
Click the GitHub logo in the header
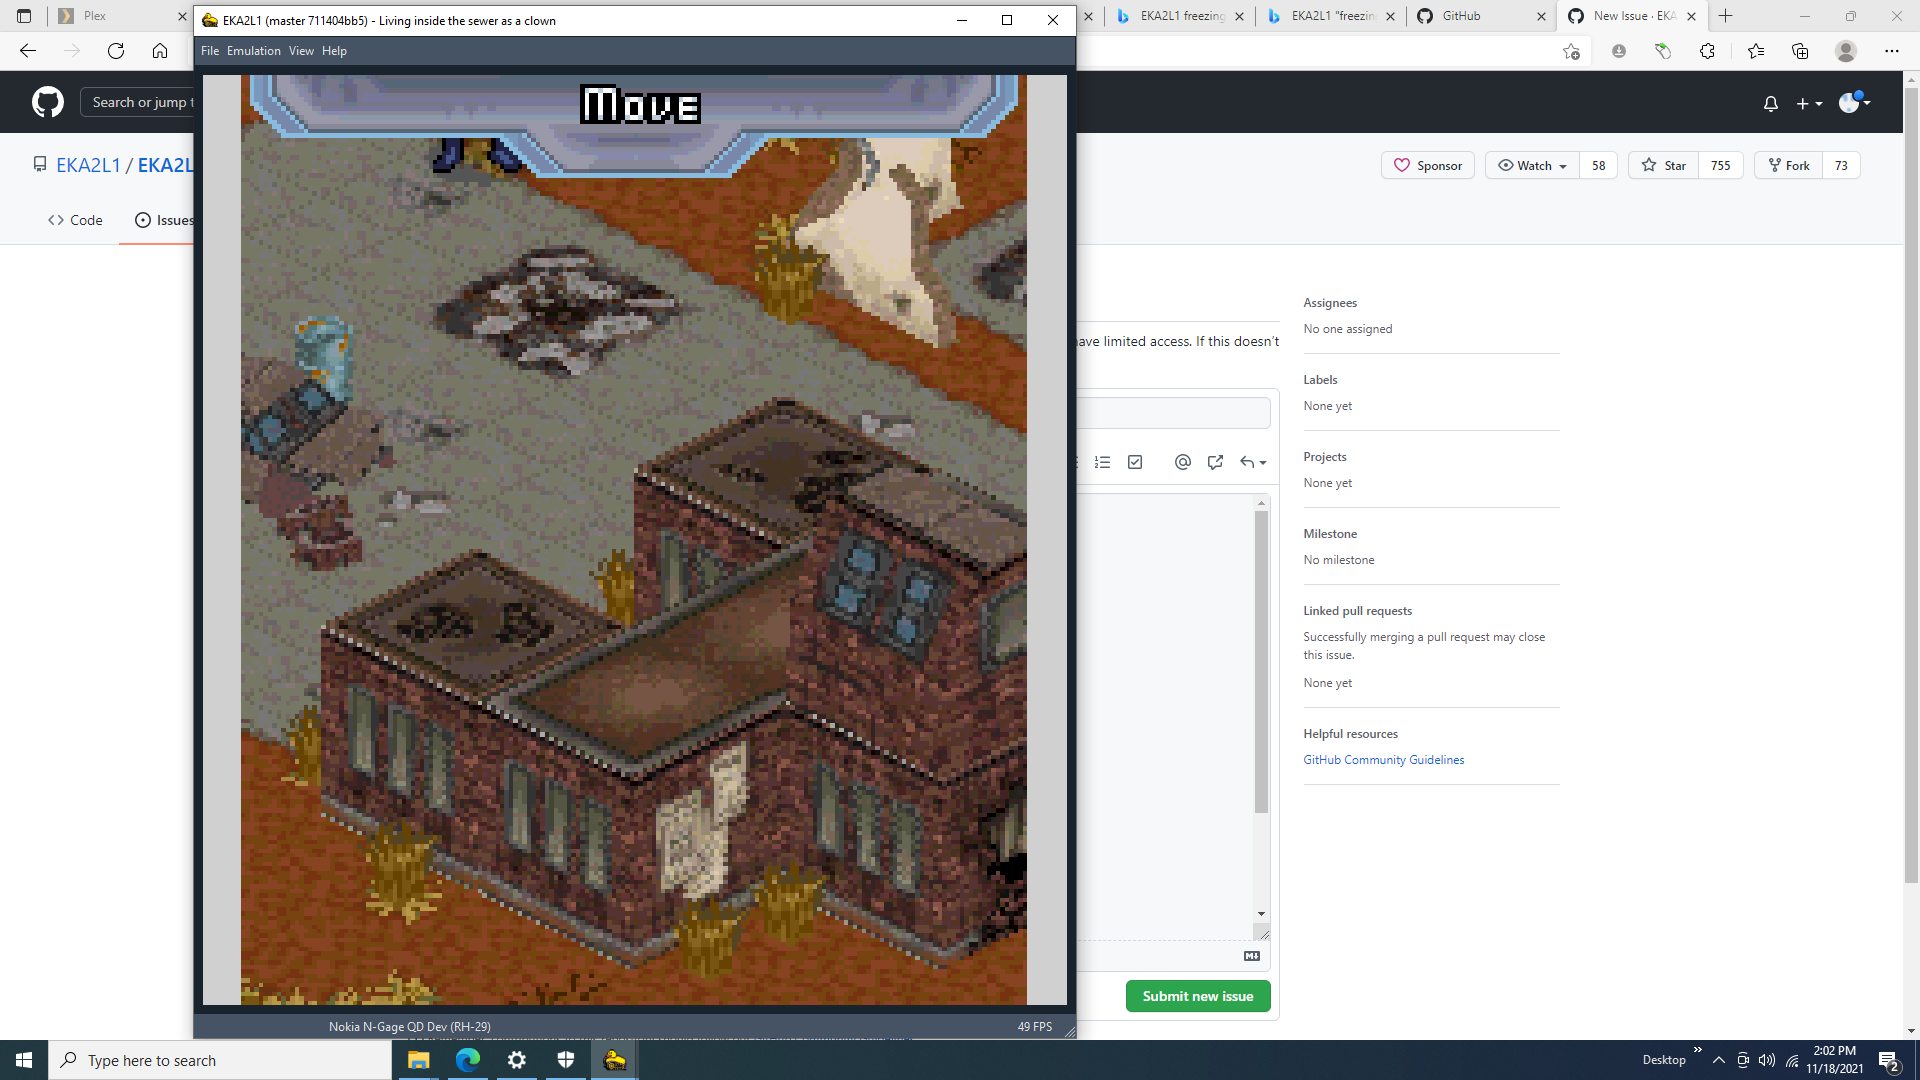point(46,101)
